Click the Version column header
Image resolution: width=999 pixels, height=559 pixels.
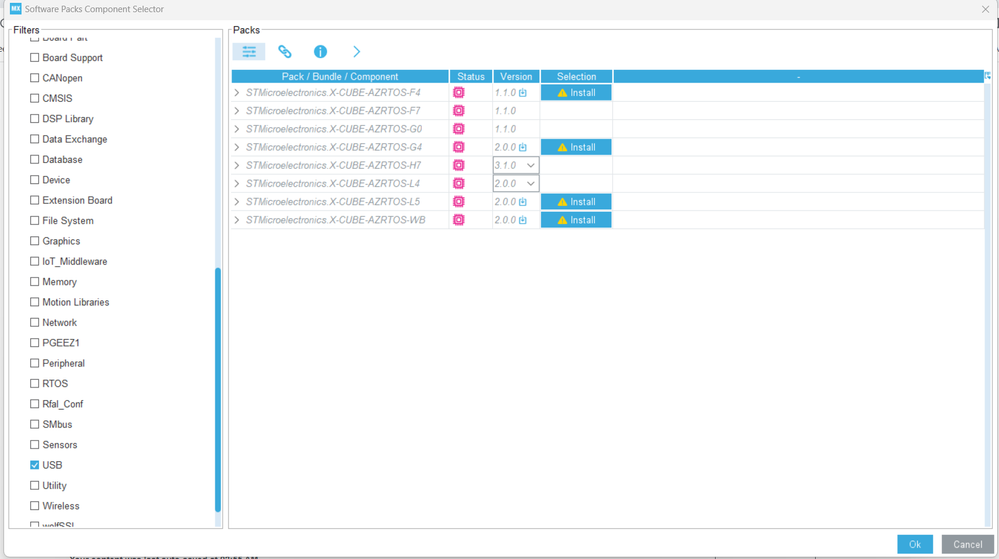(x=516, y=76)
